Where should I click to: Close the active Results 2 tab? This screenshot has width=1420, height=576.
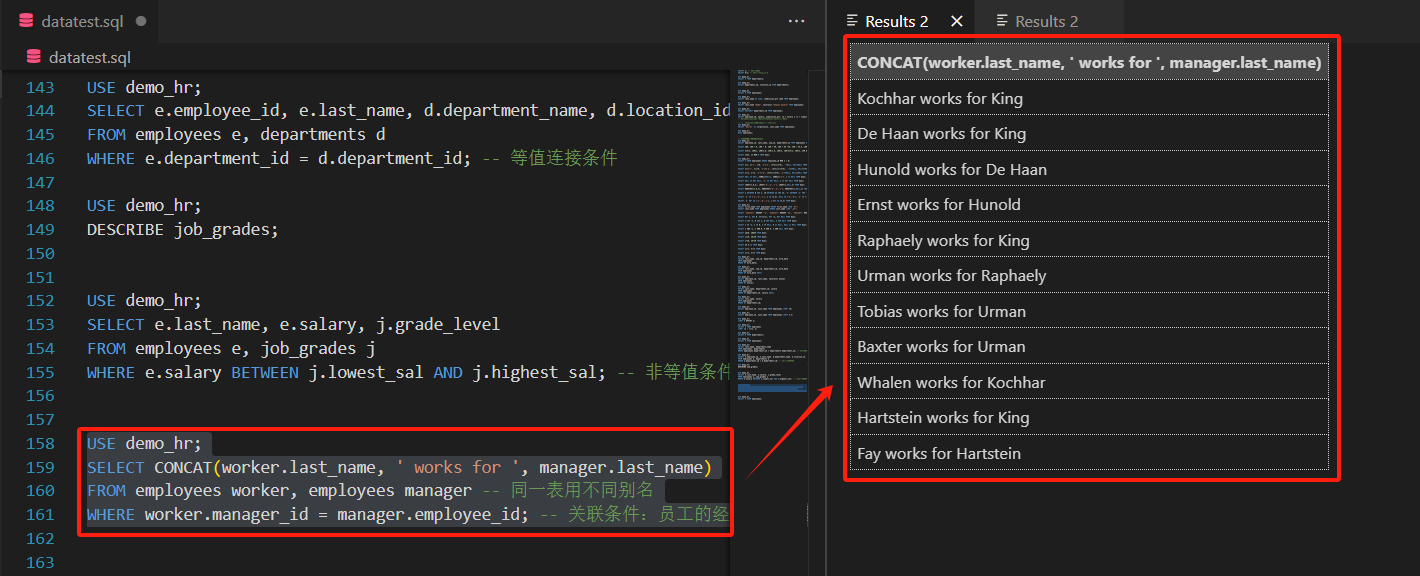pyautogui.click(x=956, y=21)
